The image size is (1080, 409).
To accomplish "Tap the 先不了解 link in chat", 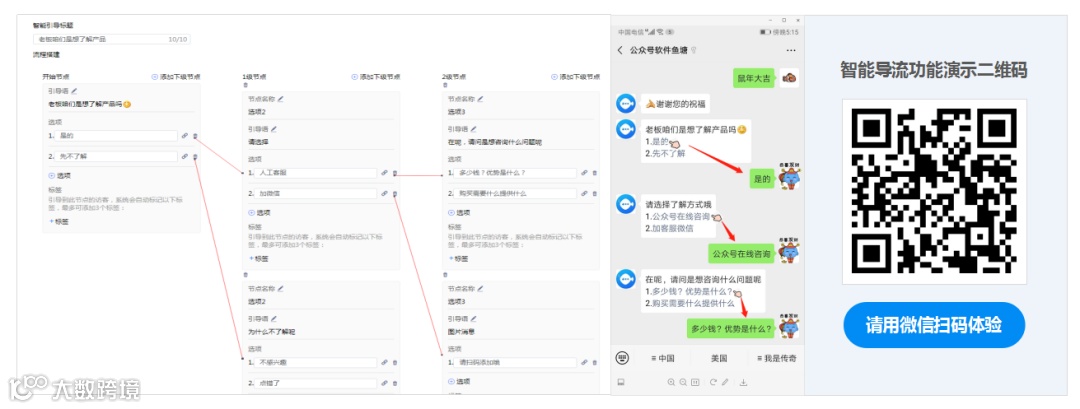I will click(x=668, y=154).
